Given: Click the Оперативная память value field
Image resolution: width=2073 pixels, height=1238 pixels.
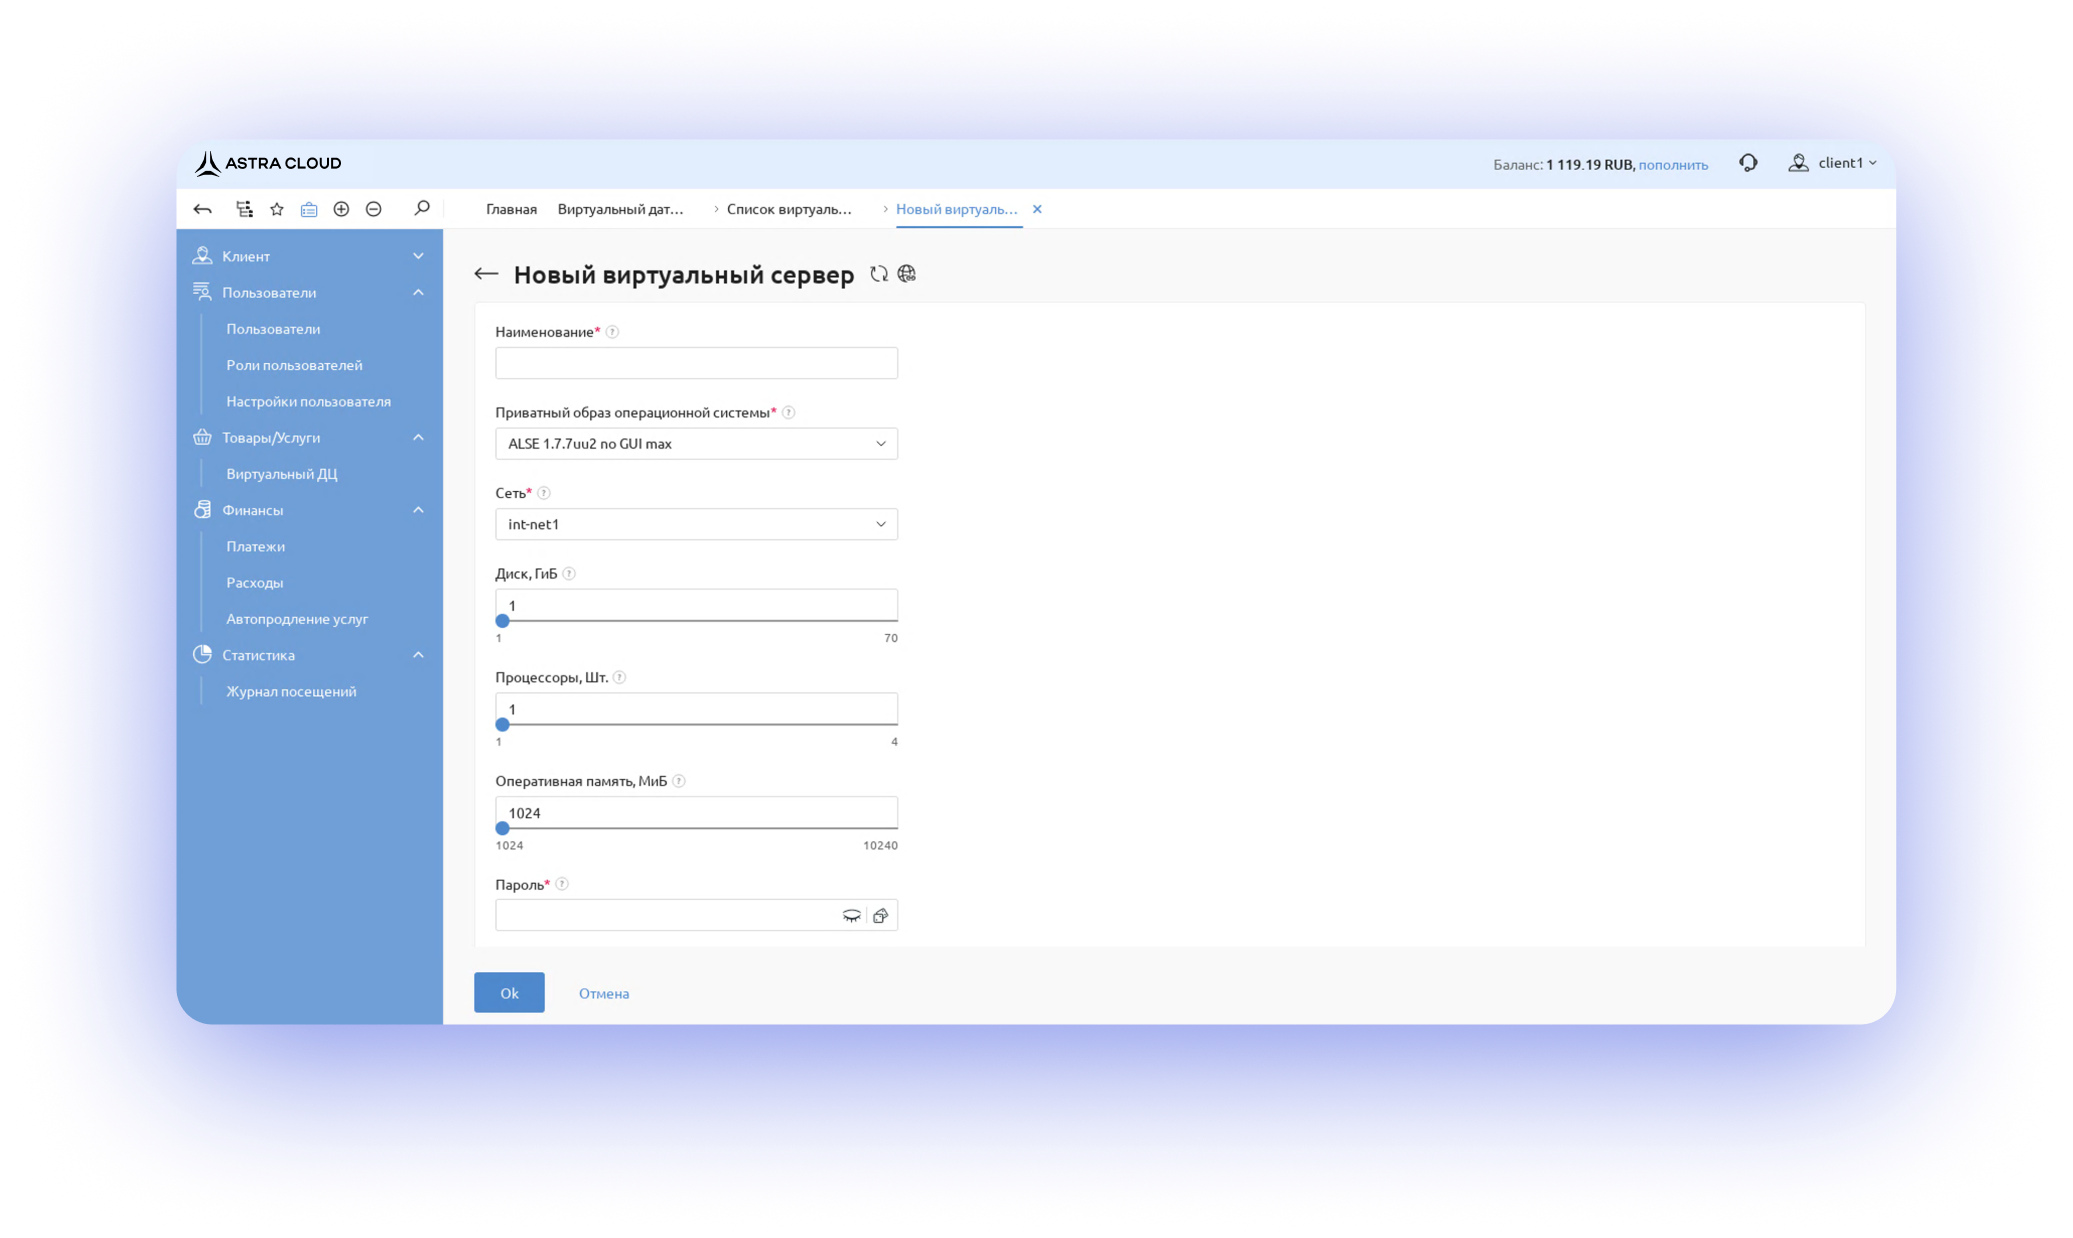Looking at the screenshot, I should tap(696, 812).
